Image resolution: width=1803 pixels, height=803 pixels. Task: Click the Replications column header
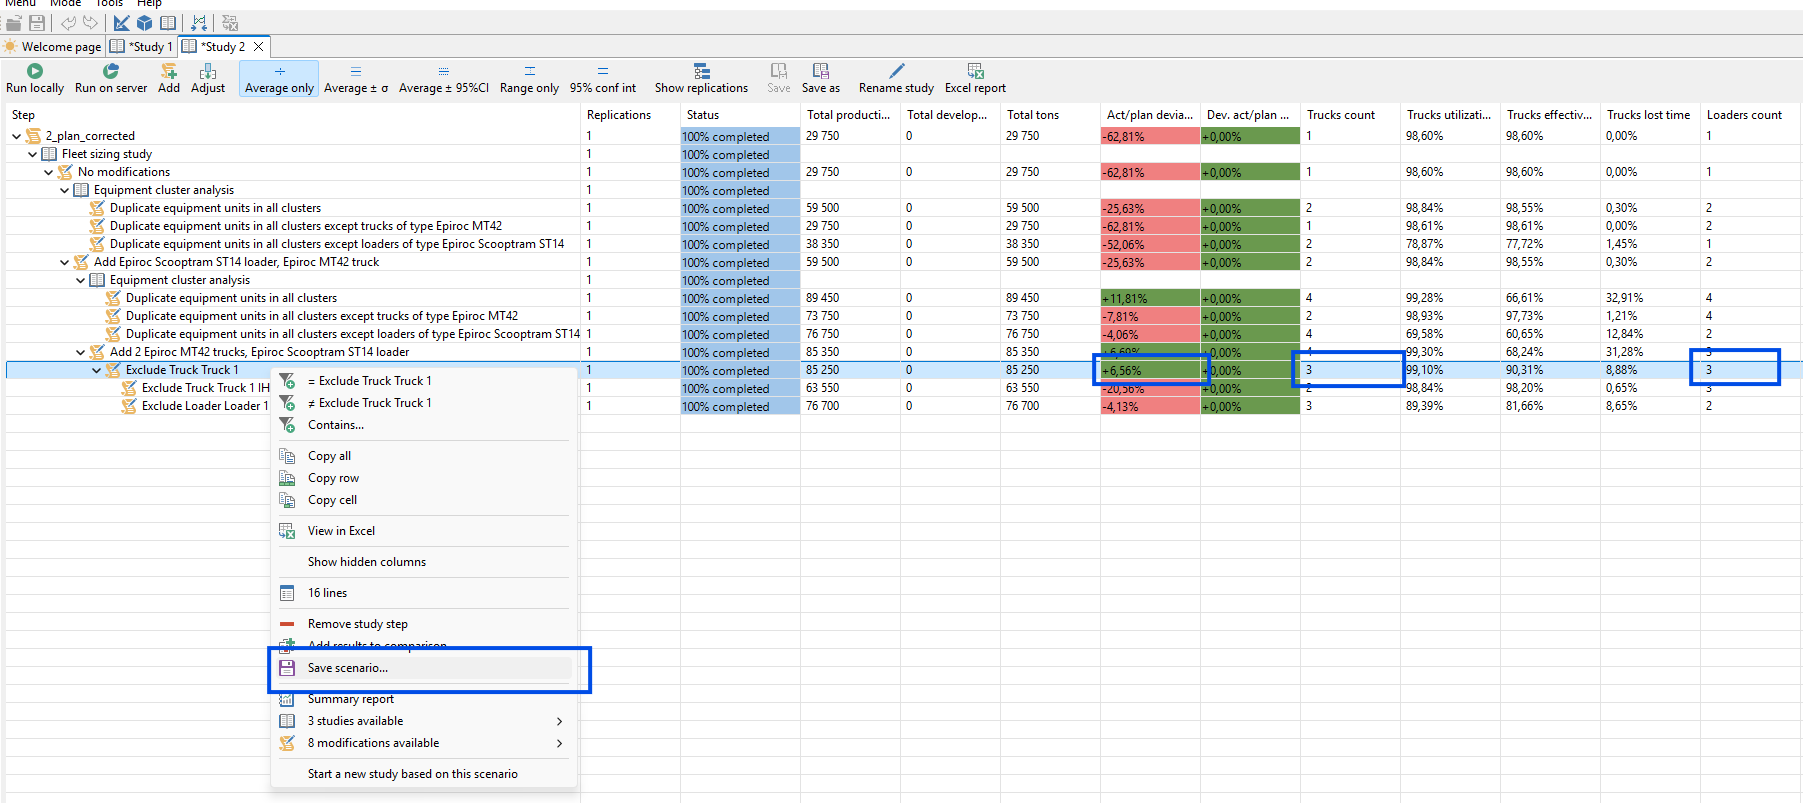[630, 115]
